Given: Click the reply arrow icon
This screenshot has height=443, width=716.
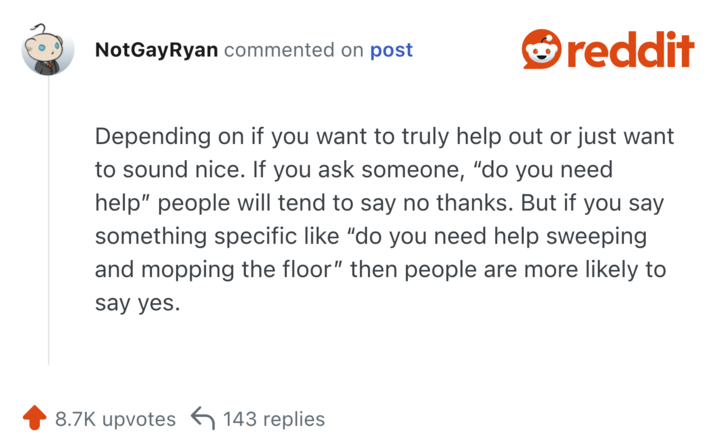Looking at the screenshot, I should [203, 418].
